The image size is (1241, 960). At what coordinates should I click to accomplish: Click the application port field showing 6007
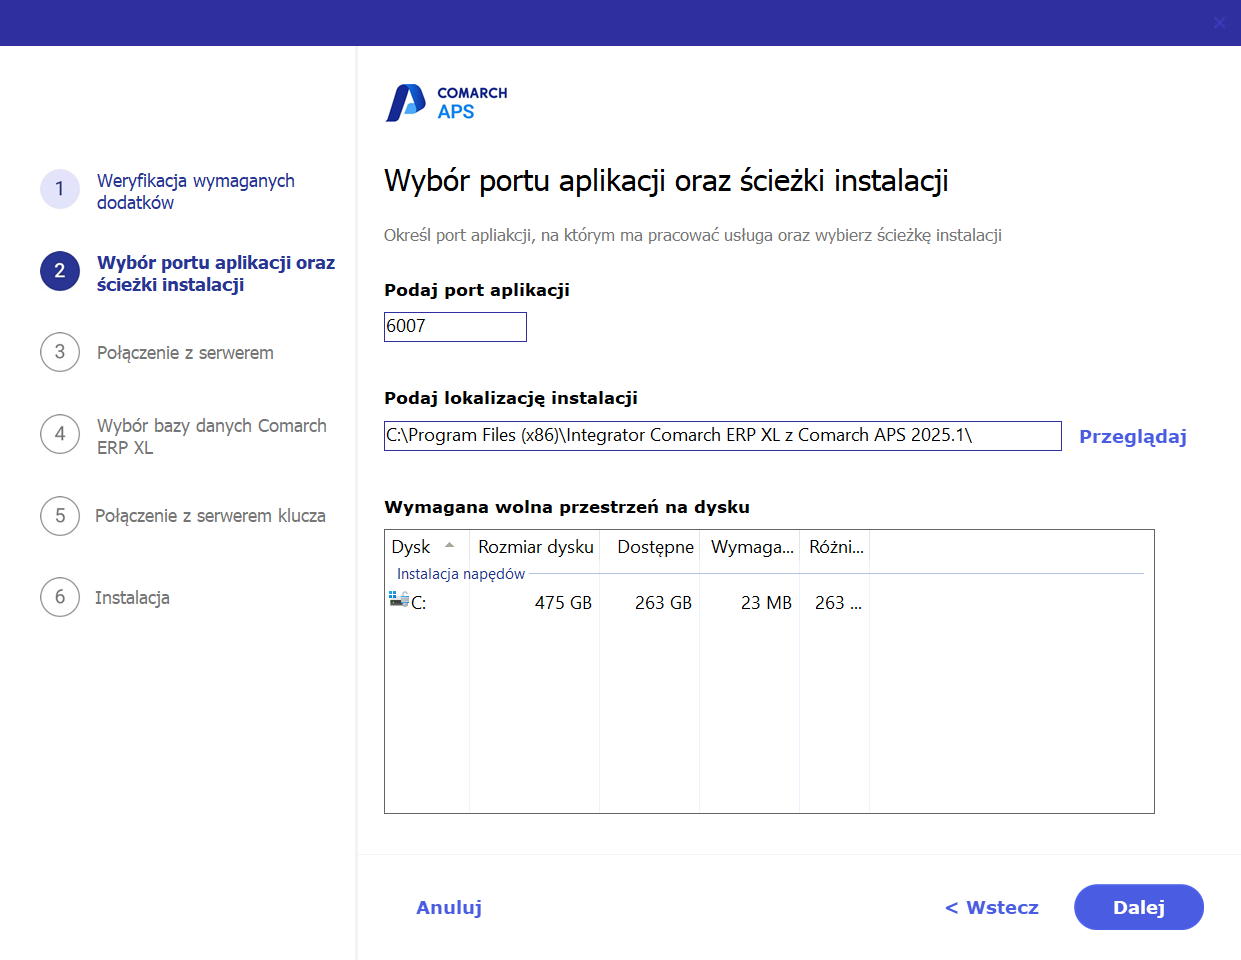click(x=455, y=326)
